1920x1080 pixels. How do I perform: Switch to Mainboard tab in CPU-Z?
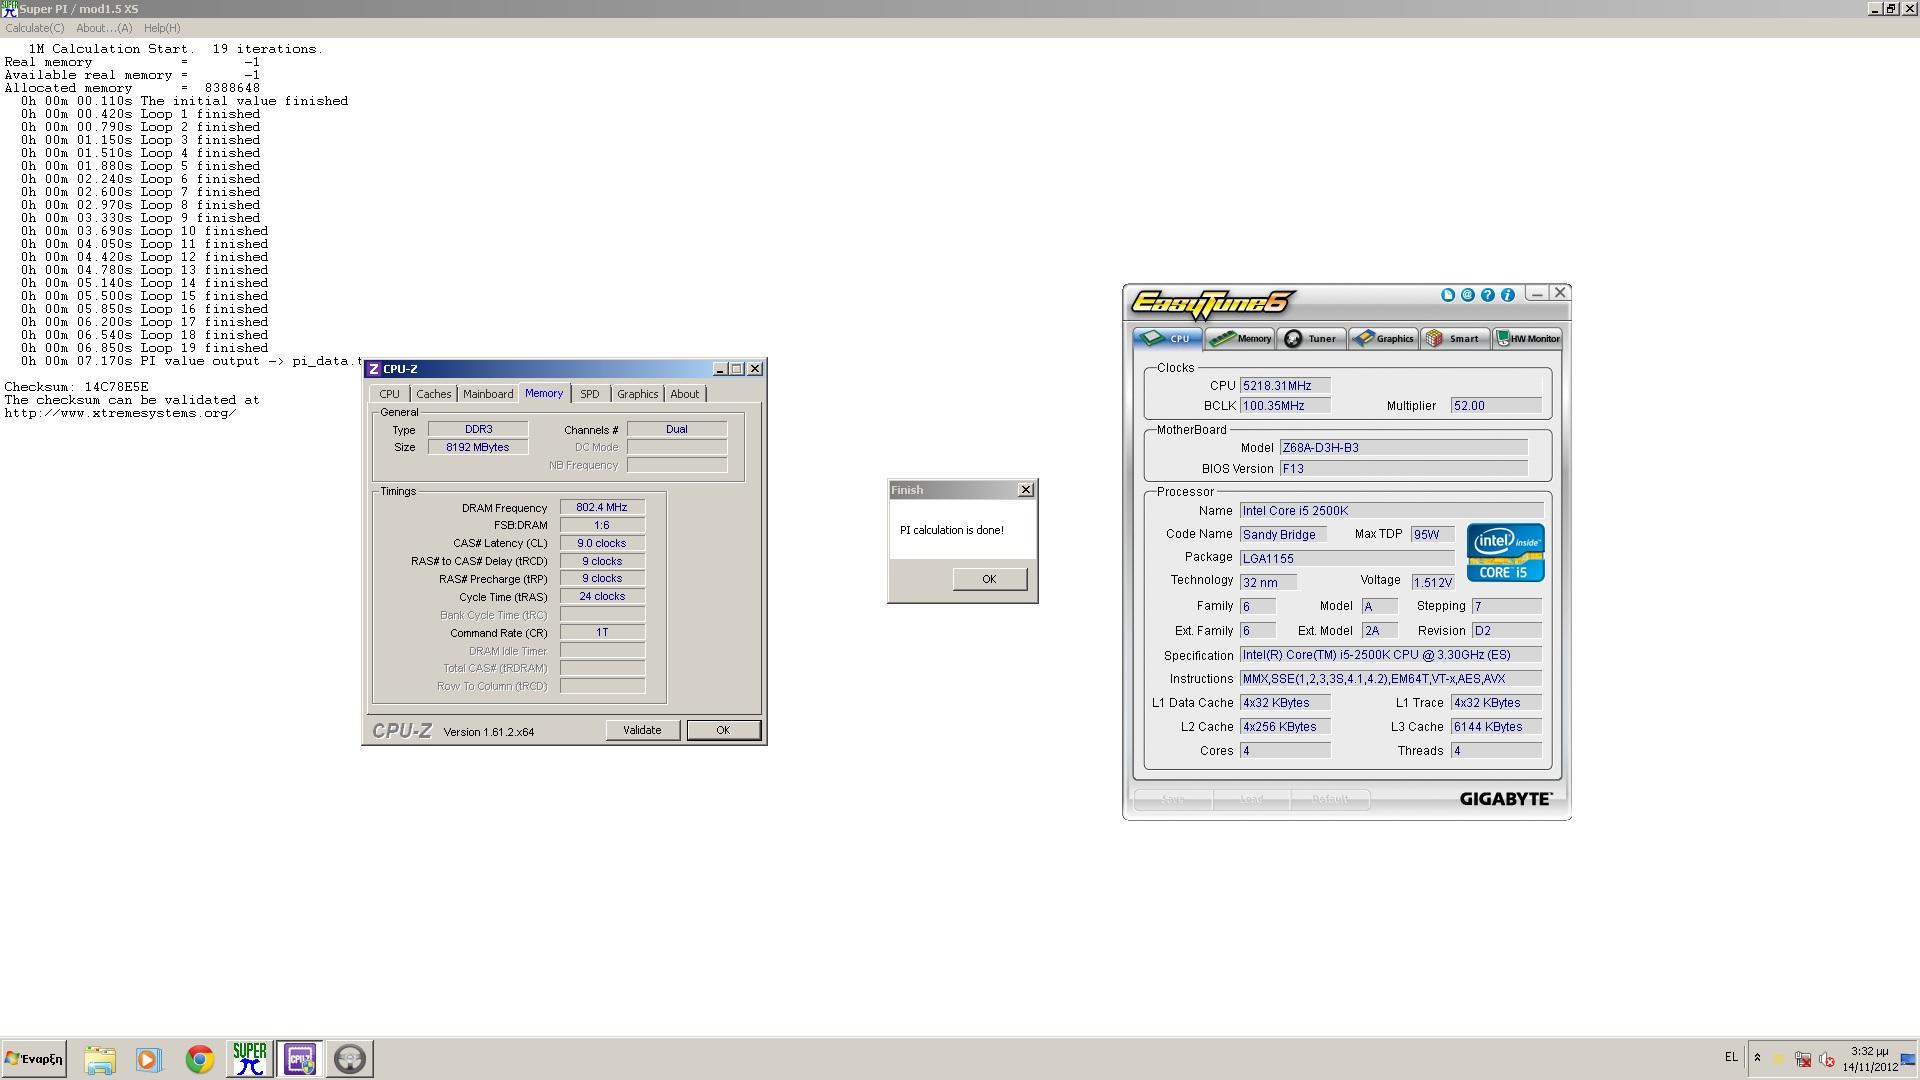pos(488,394)
